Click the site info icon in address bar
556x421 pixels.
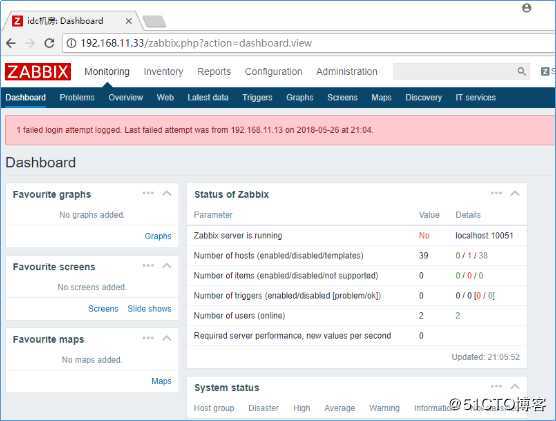tap(71, 43)
